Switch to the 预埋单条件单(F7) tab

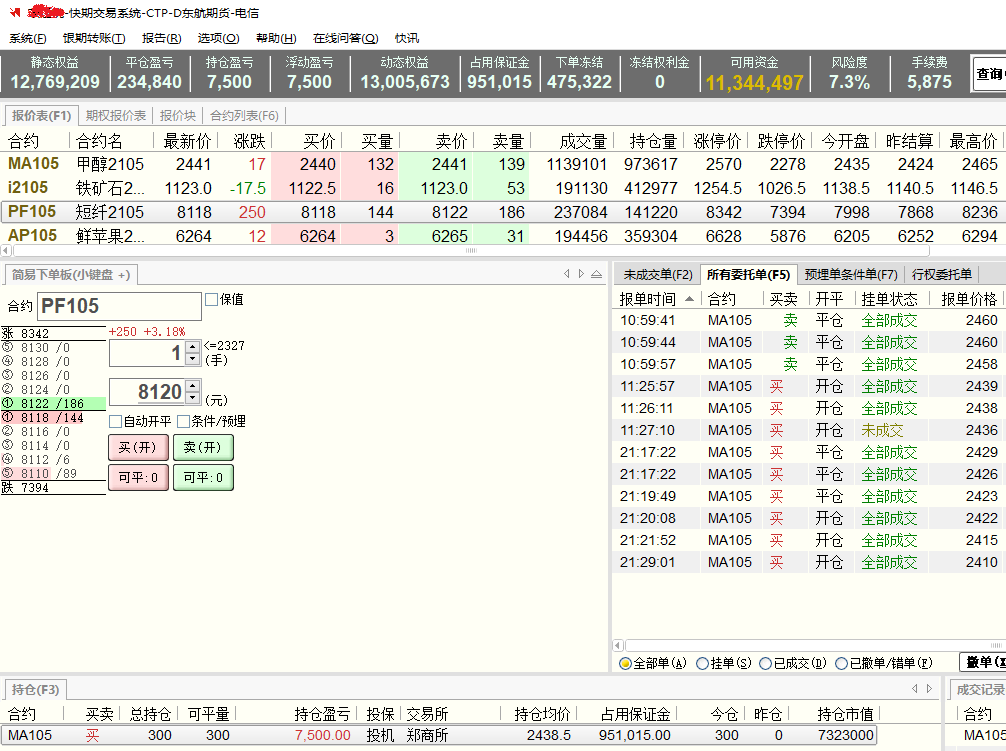pyautogui.click(x=851, y=274)
